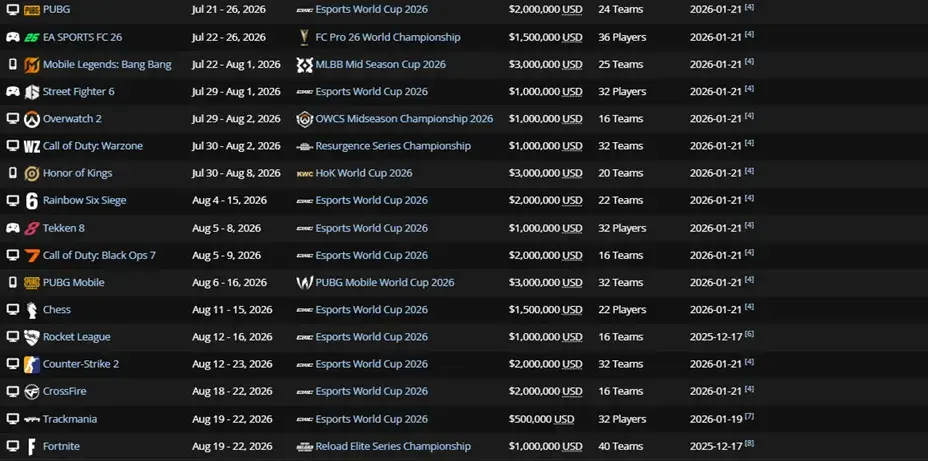This screenshot has width=928, height=461.
Task: Open Esports World Cup 2026 link in Chess row
Action: click(372, 310)
